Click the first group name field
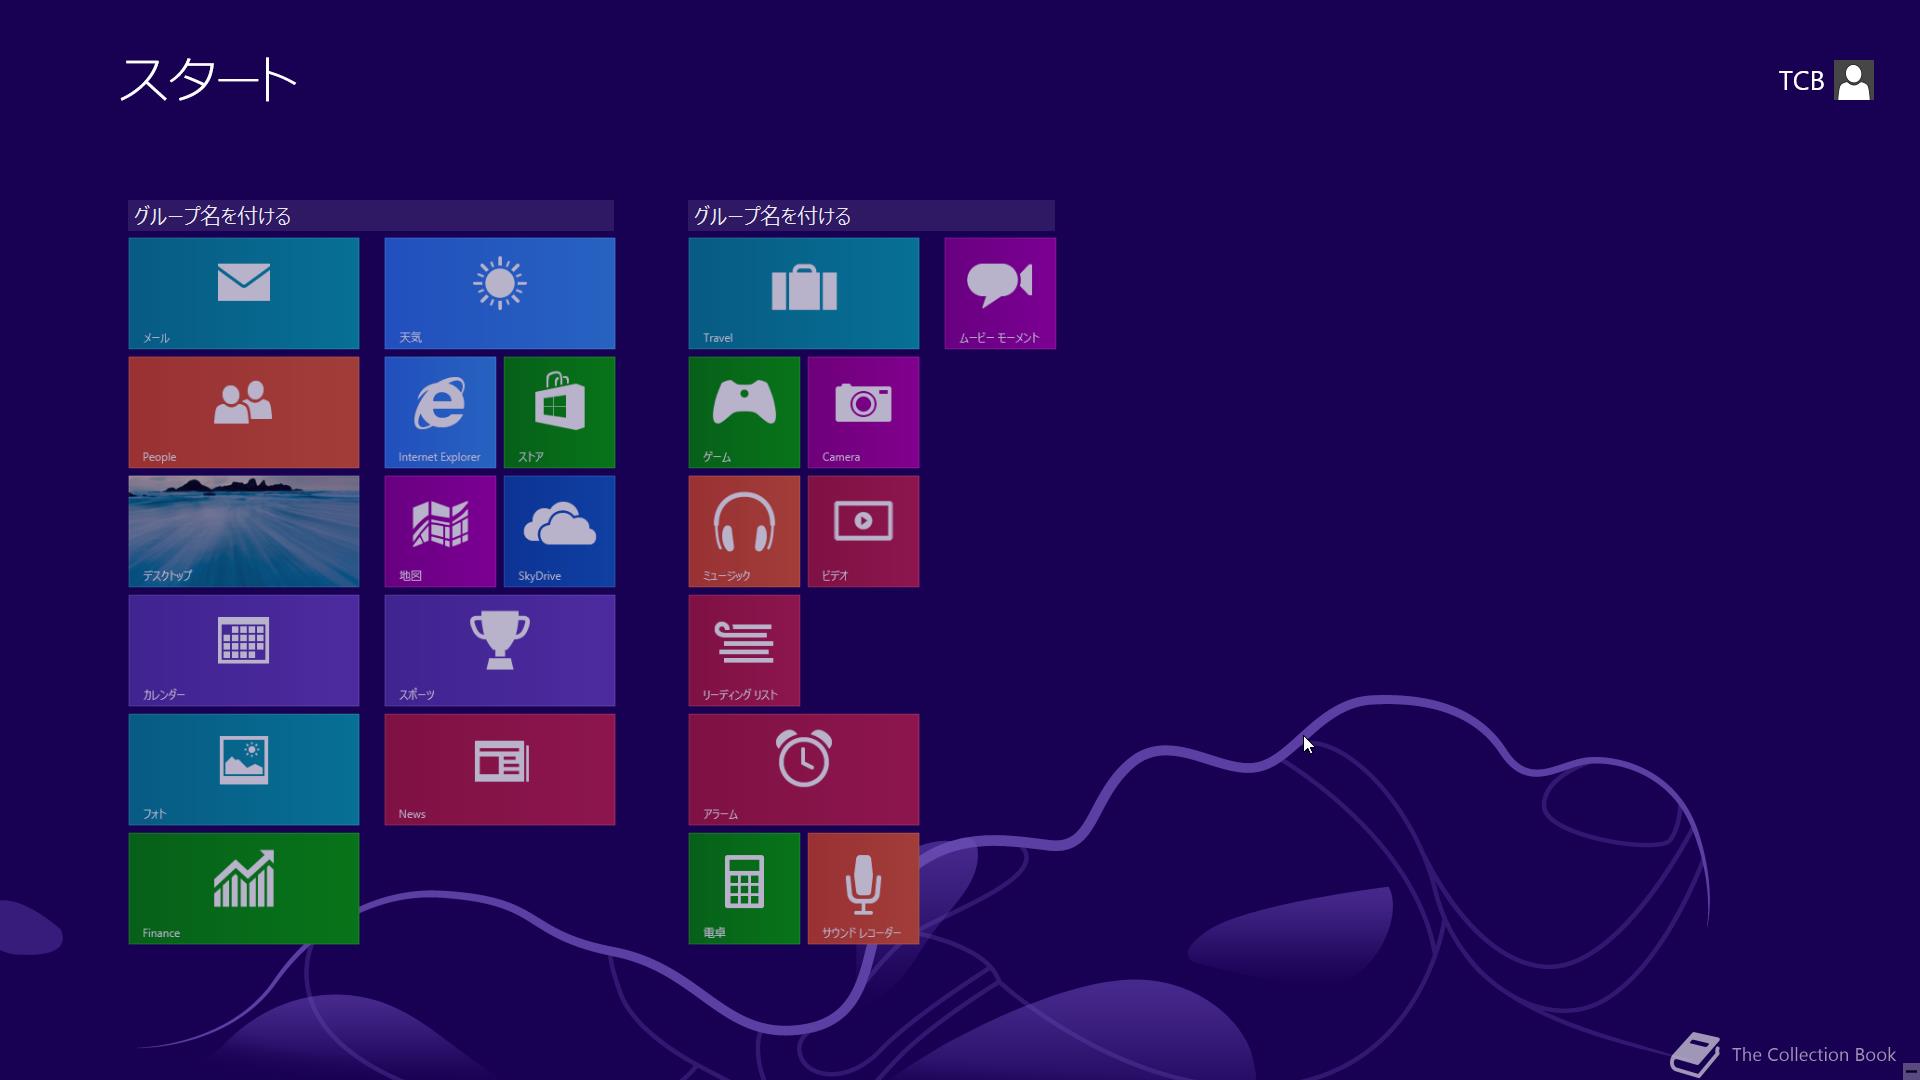 pos(370,215)
